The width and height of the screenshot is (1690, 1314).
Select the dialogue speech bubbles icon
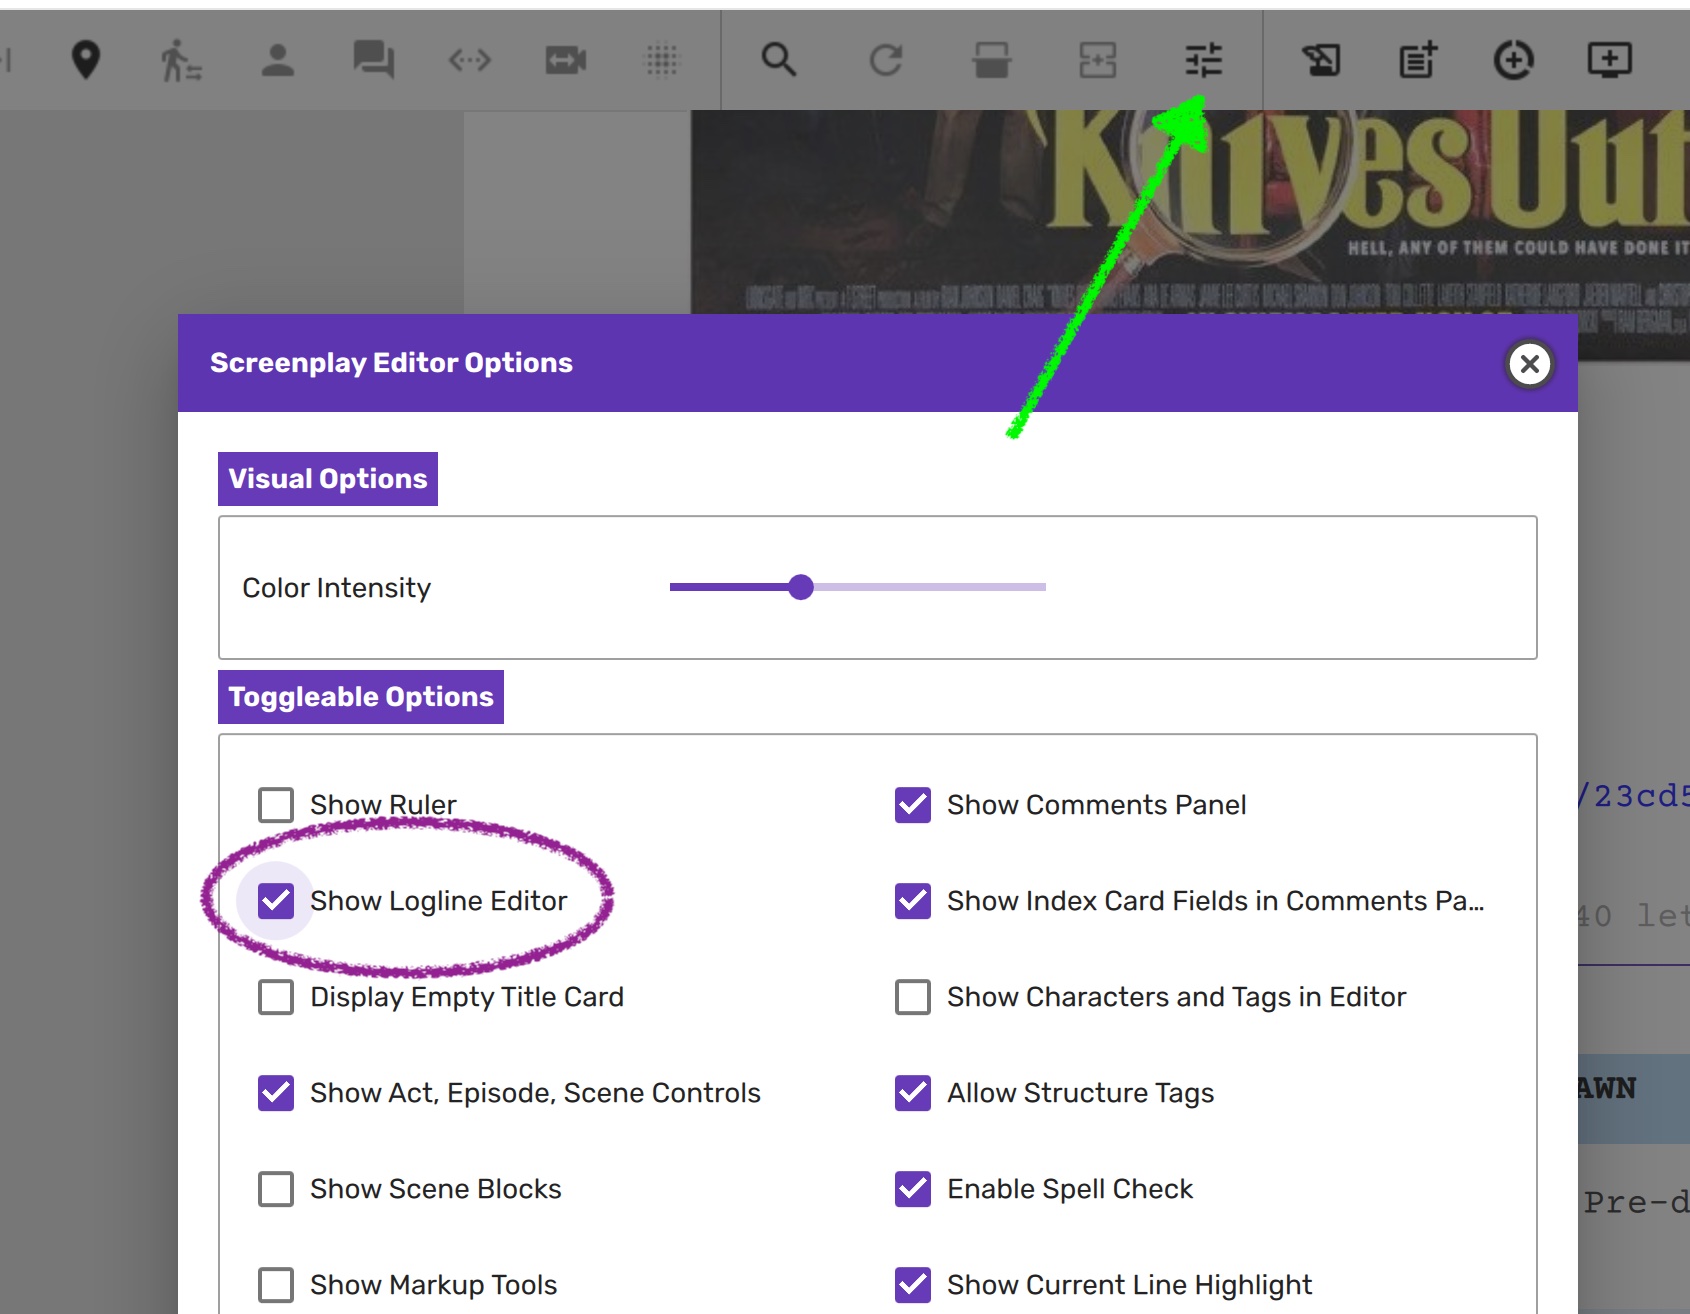(373, 60)
